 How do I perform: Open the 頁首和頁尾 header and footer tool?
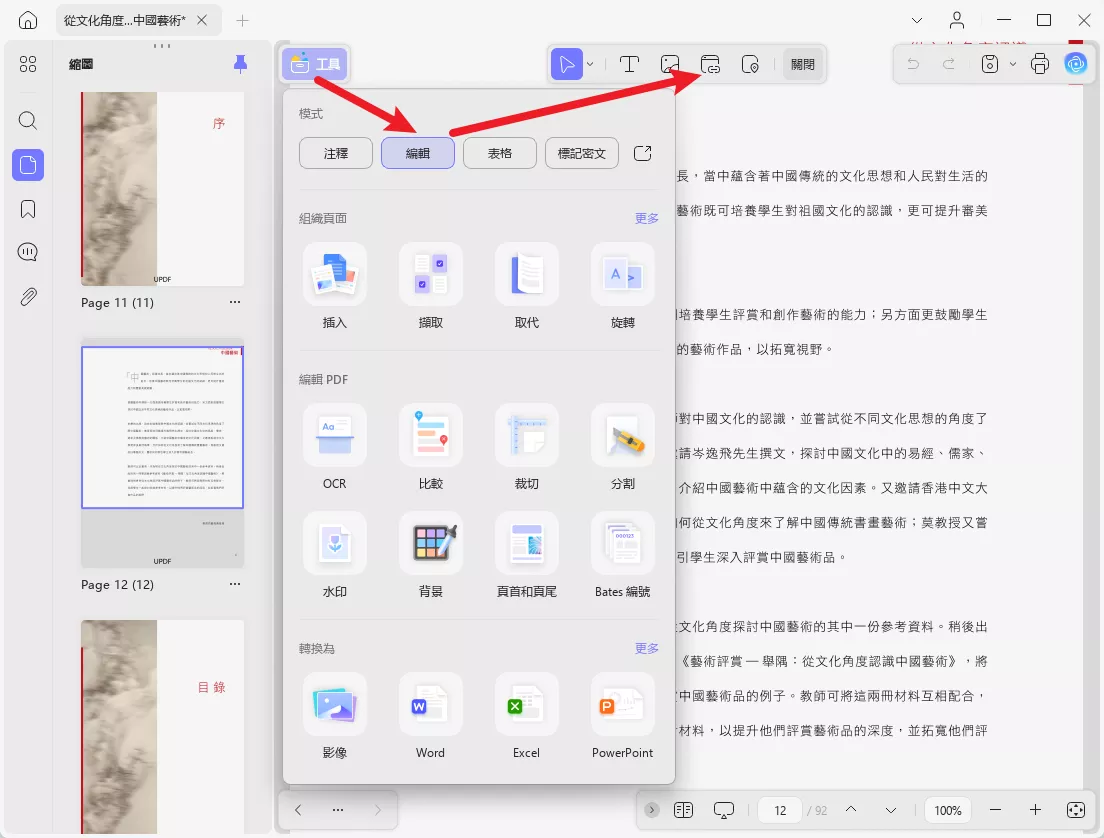point(527,556)
